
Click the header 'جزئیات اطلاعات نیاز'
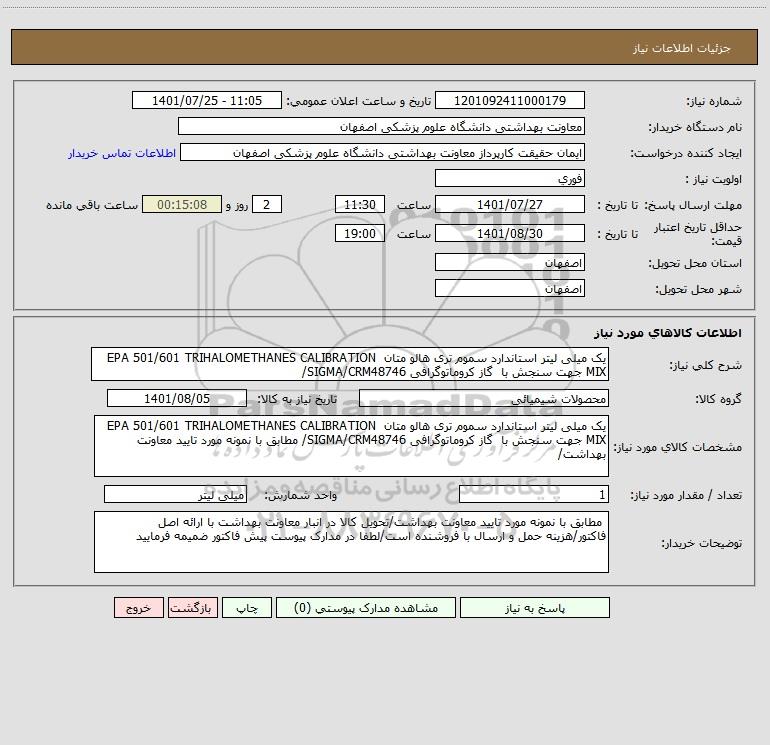click(x=682, y=48)
